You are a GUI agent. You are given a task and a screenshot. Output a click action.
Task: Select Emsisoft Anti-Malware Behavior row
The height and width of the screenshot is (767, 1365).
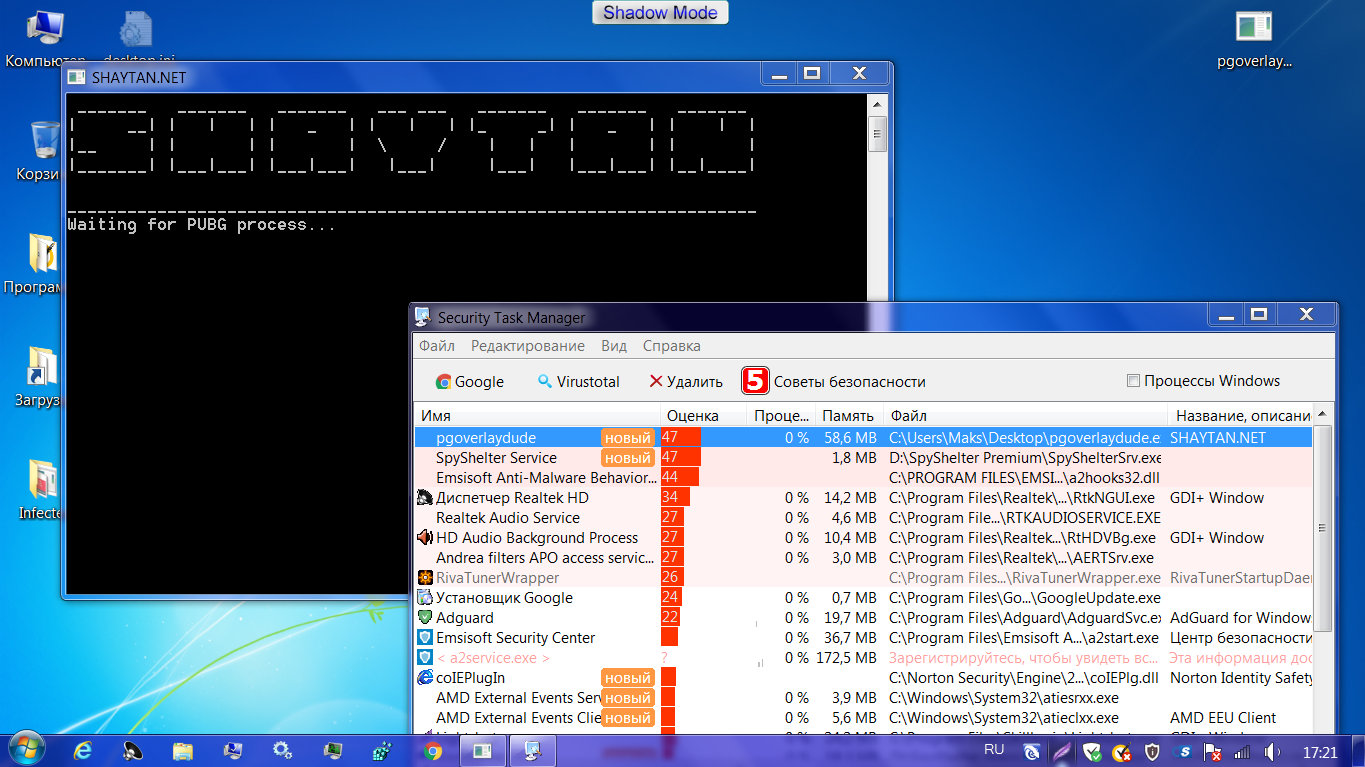pos(863,478)
